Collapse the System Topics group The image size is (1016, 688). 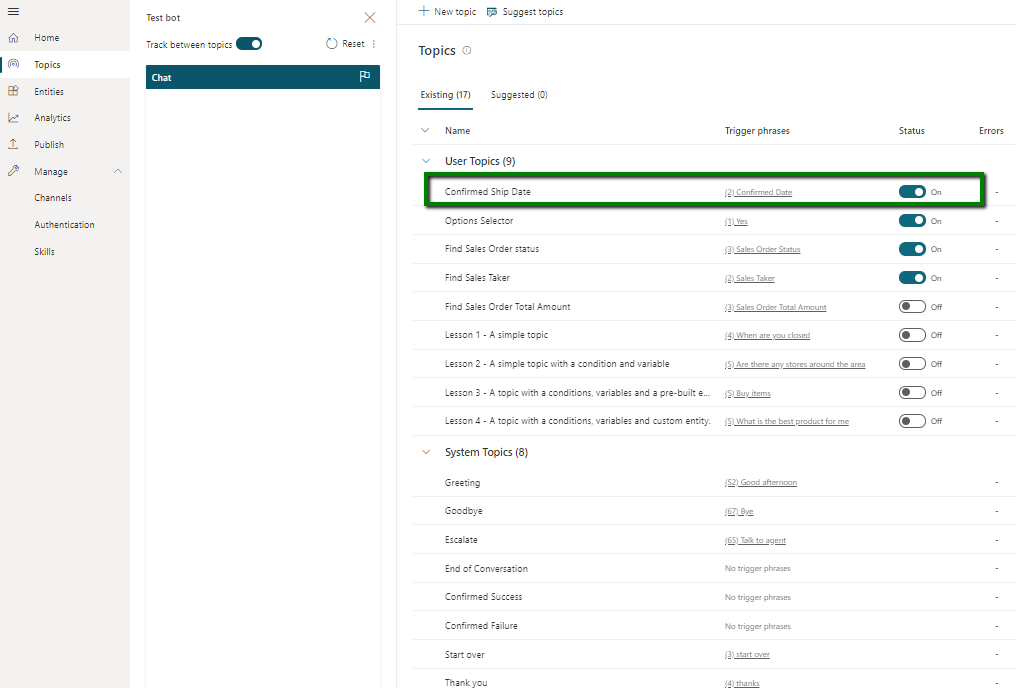coord(426,452)
